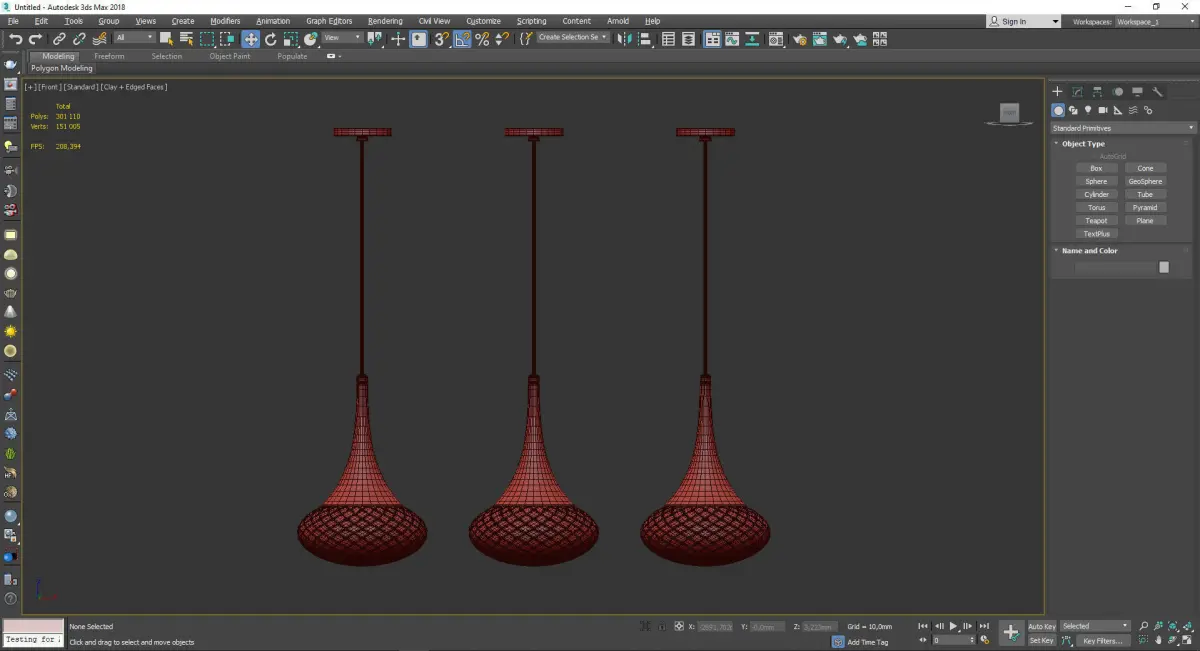Open the Layer Explorer icon

click(x=688, y=39)
